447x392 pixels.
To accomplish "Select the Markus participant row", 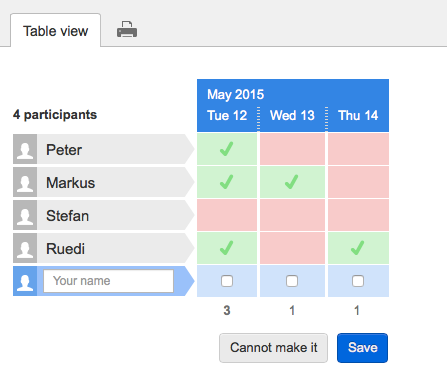I will 103,182.
